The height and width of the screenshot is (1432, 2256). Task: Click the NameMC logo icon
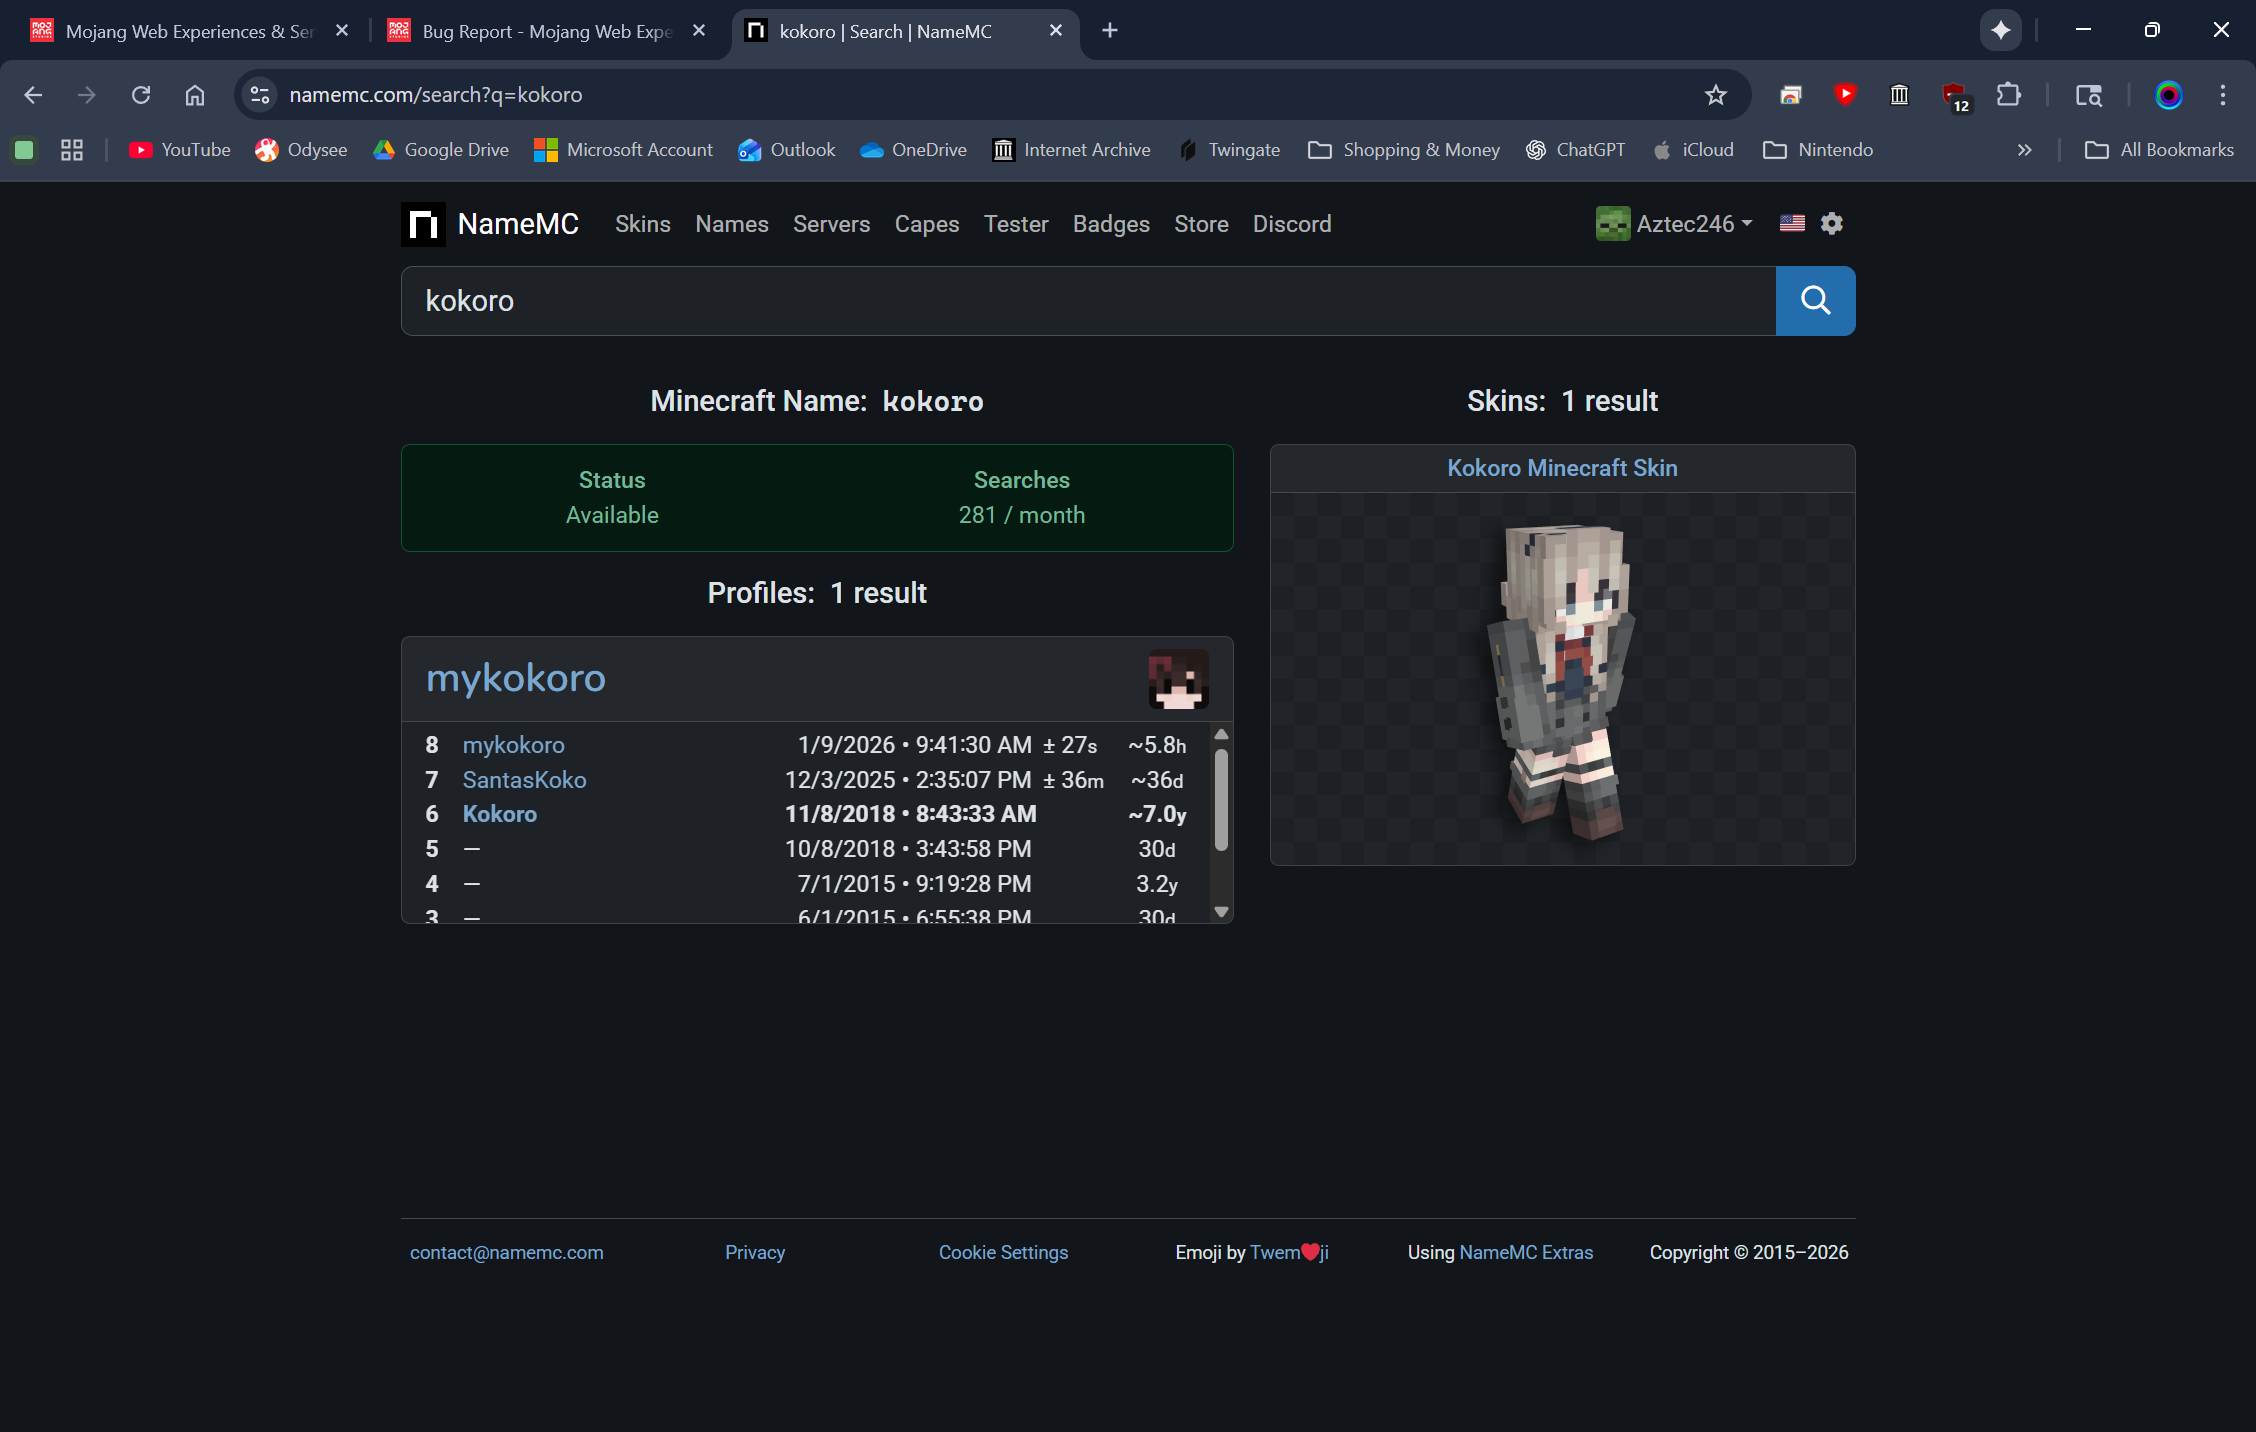423,224
